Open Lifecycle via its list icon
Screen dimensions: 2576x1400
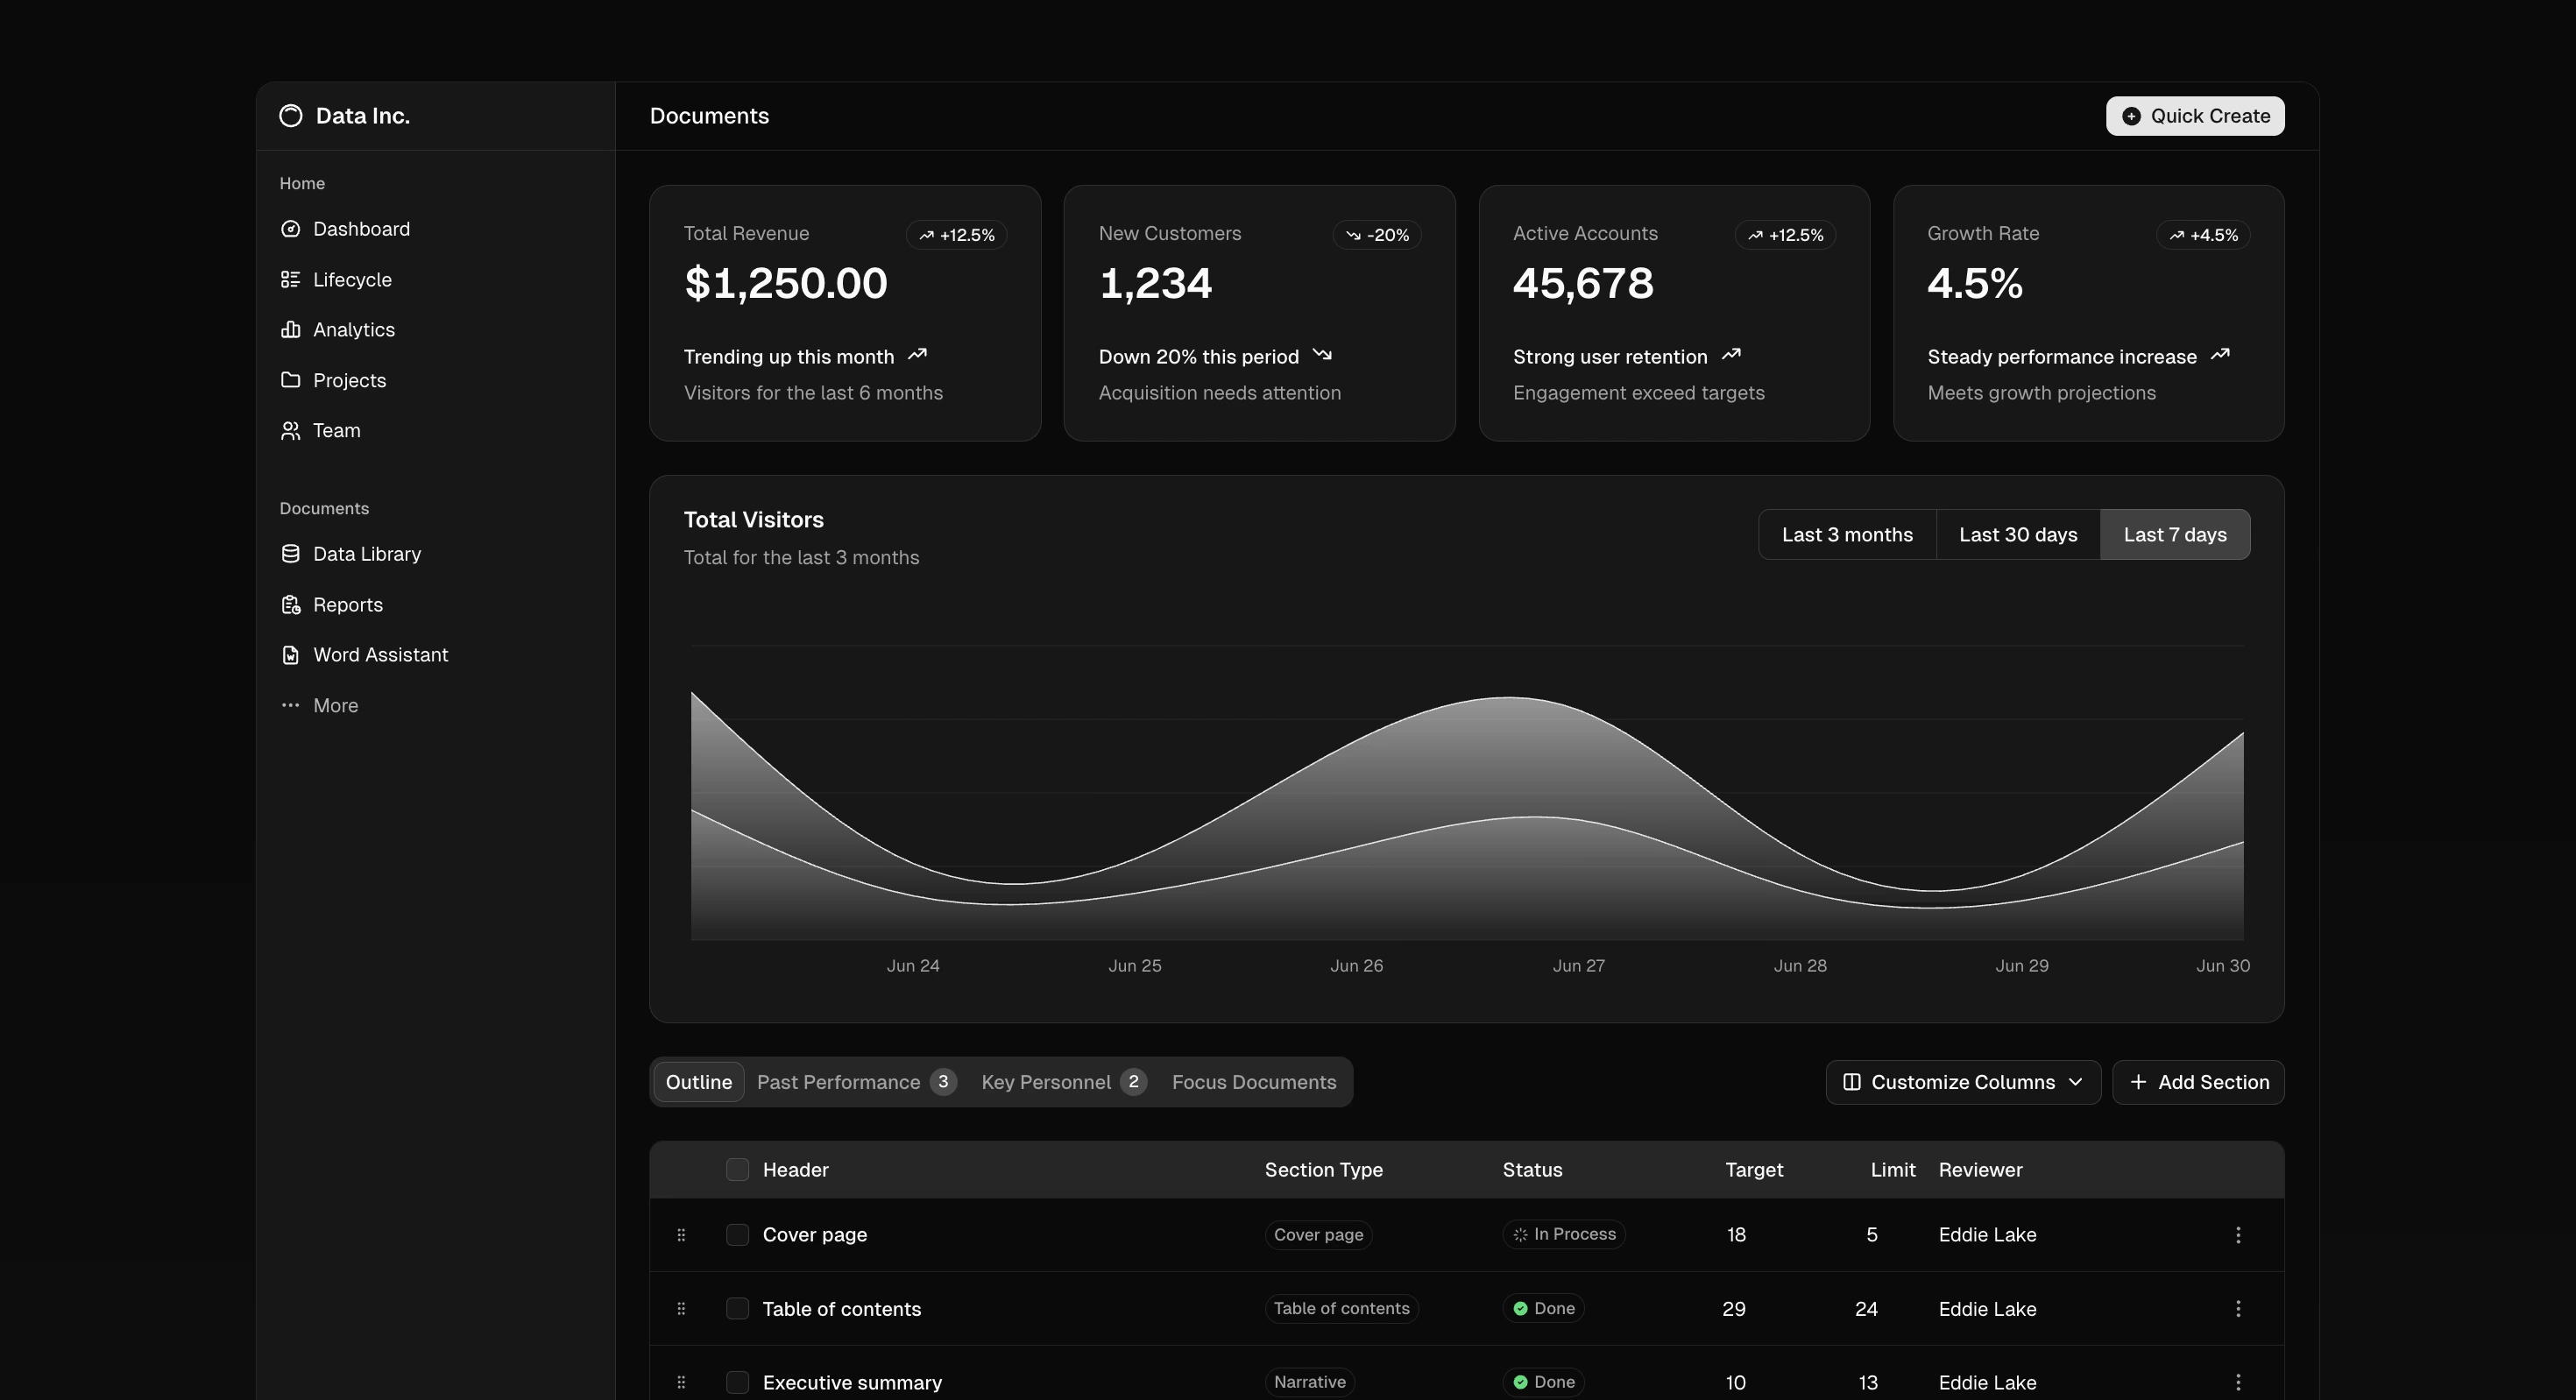coord(290,280)
